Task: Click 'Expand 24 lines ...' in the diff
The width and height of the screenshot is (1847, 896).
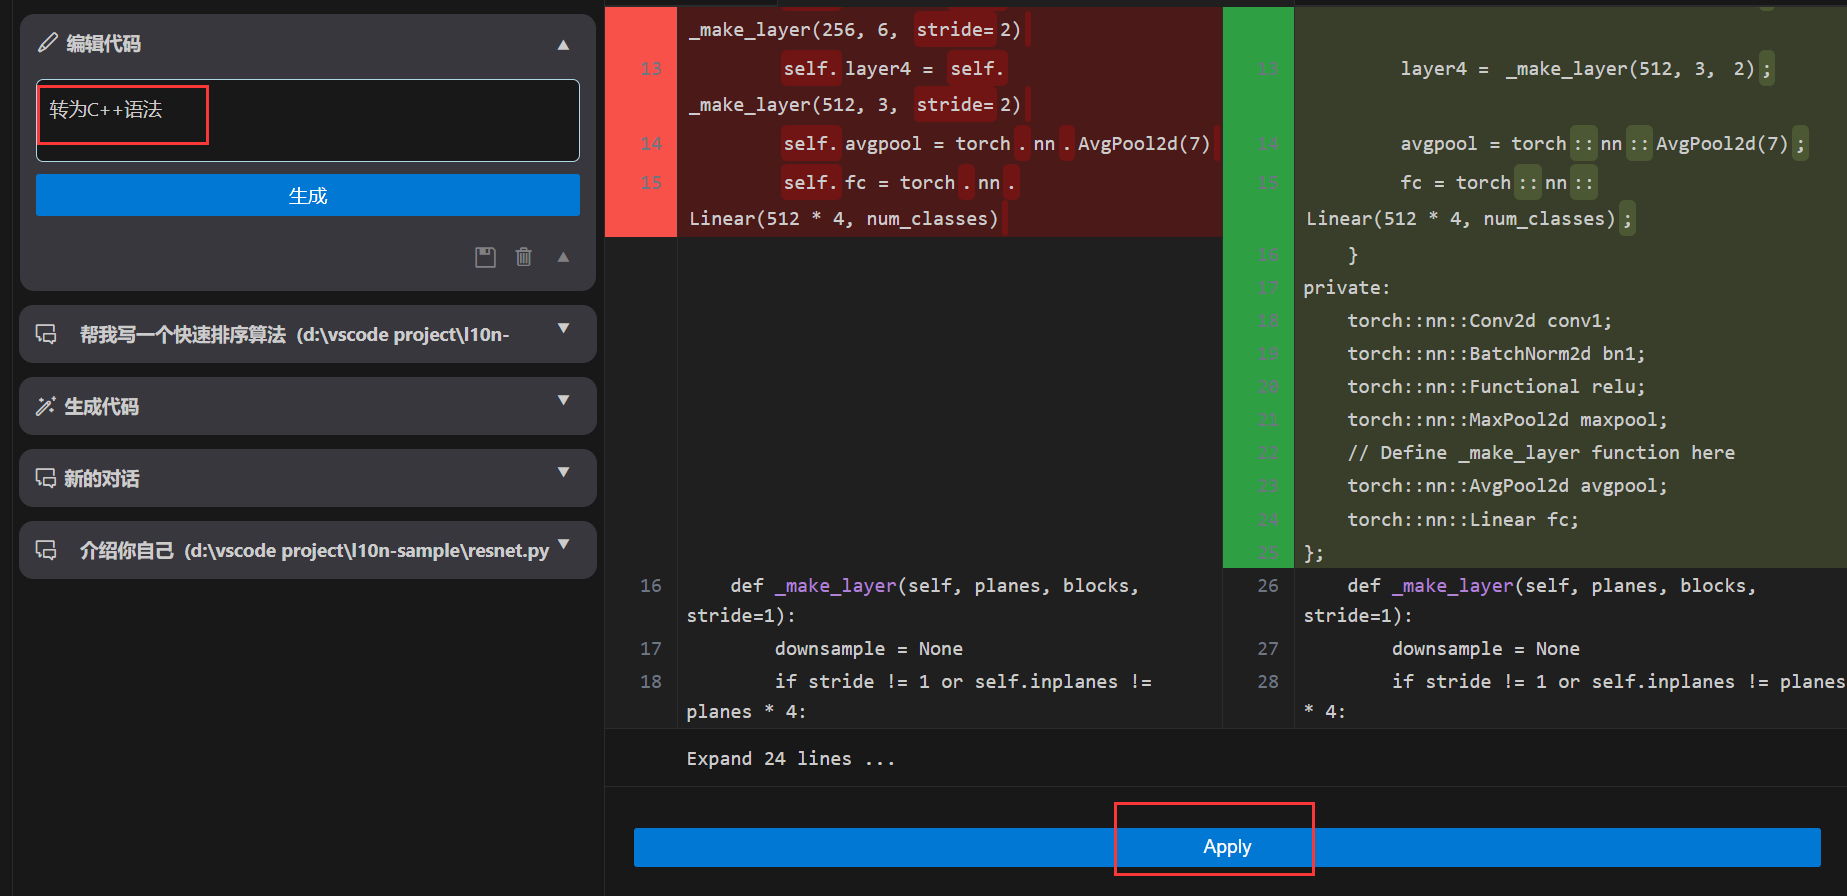Action: [x=790, y=759]
